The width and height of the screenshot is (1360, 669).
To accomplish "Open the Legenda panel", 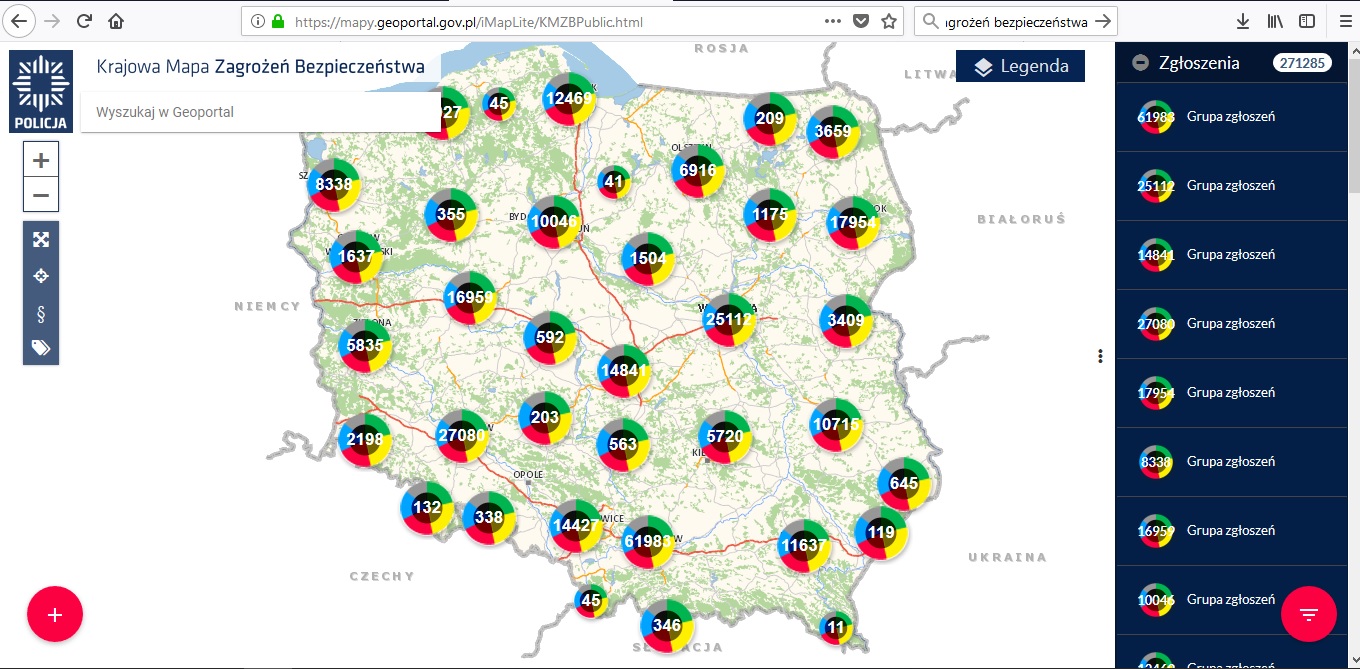I will click(x=1020, y=66).
